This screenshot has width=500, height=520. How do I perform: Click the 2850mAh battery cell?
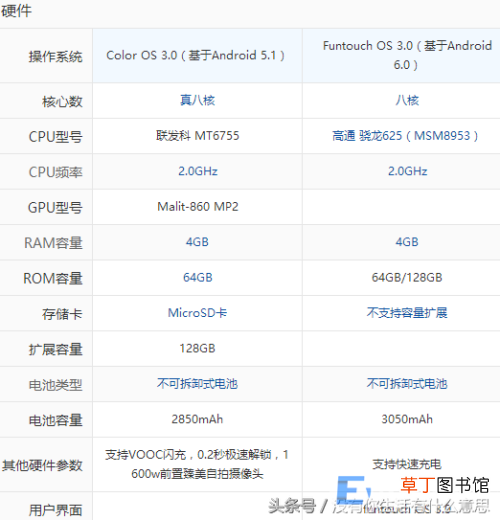pyautogui.click(x=197, y=419)
